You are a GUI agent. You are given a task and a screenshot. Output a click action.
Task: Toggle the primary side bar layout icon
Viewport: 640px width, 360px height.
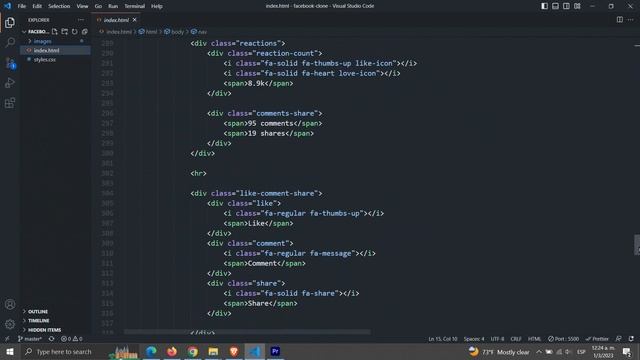coord(544,6)
